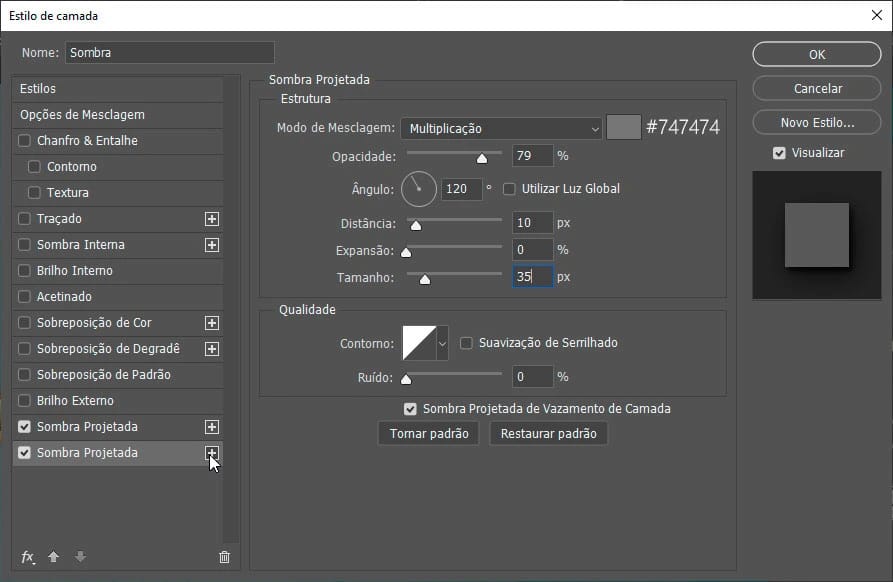Disable the Visualizar checkbox
Viewport: 893px width, 582px height.
pyautogui.click(x=777, y=152)
